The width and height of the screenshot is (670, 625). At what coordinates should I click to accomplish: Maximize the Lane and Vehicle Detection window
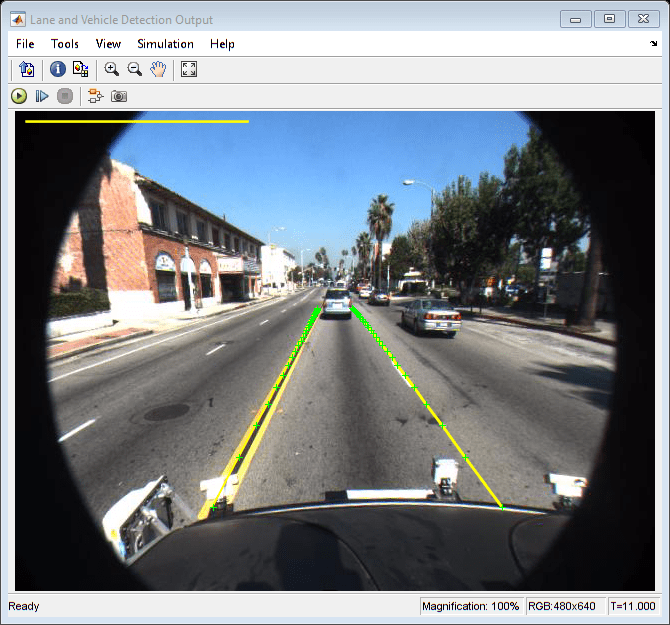(609, 19)
